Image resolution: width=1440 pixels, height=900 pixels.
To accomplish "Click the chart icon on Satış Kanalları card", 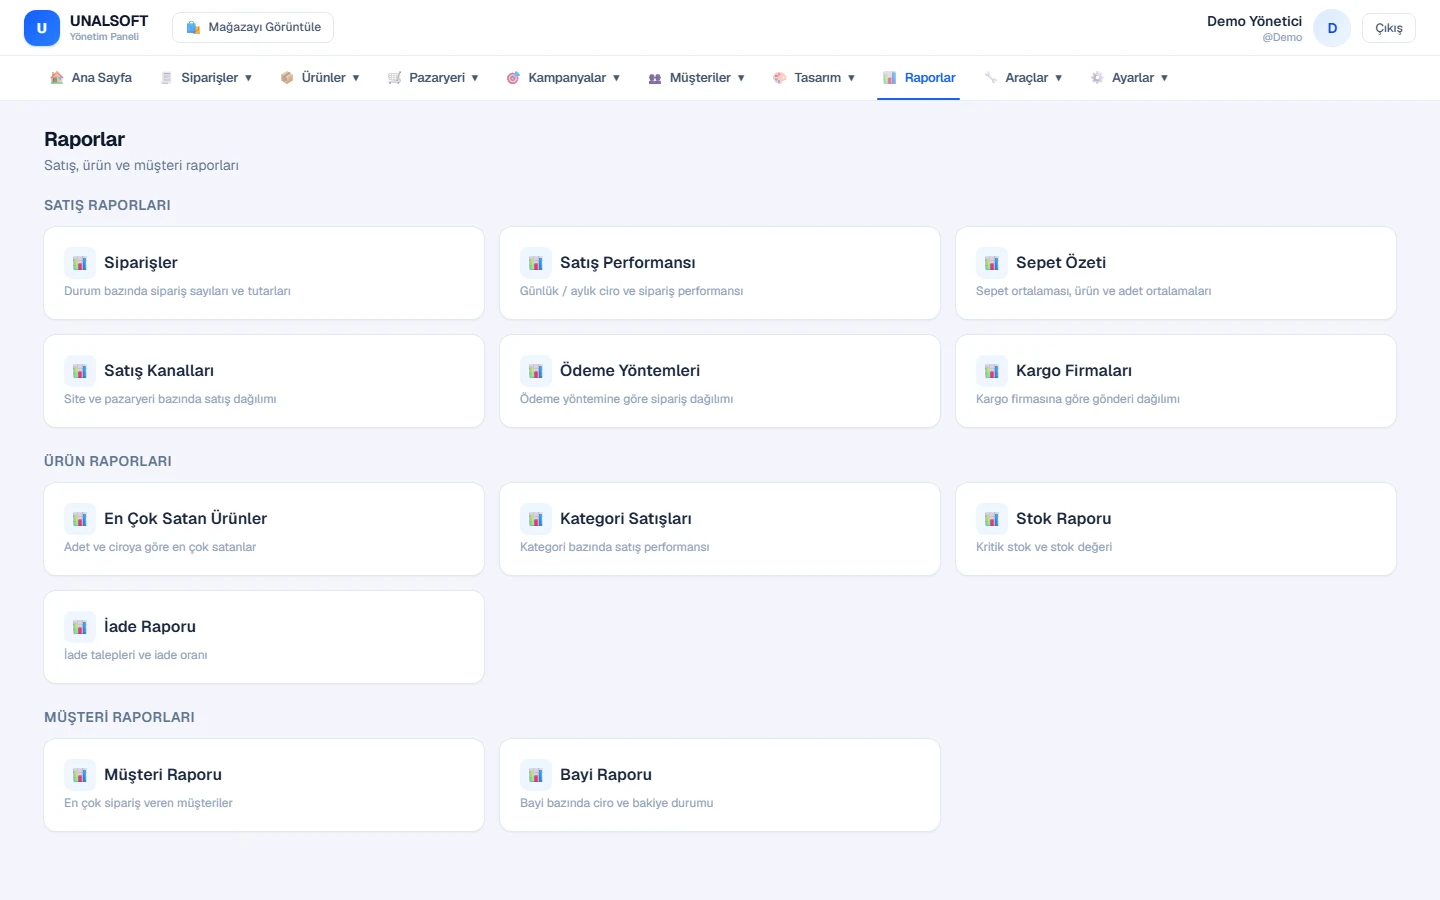I will pos(80,371).
